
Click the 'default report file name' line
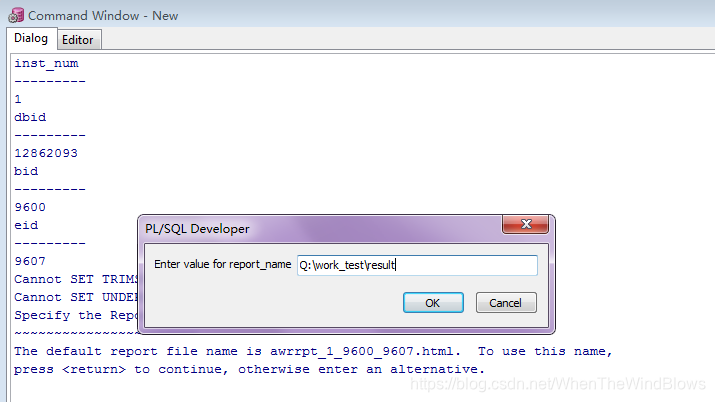[312, 351]
